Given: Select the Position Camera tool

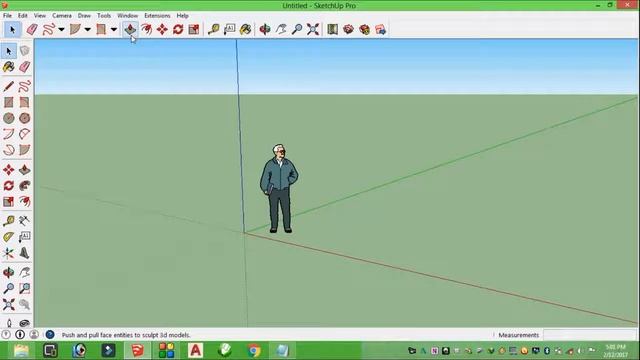Looking at the screenshot, I should 9,322.
